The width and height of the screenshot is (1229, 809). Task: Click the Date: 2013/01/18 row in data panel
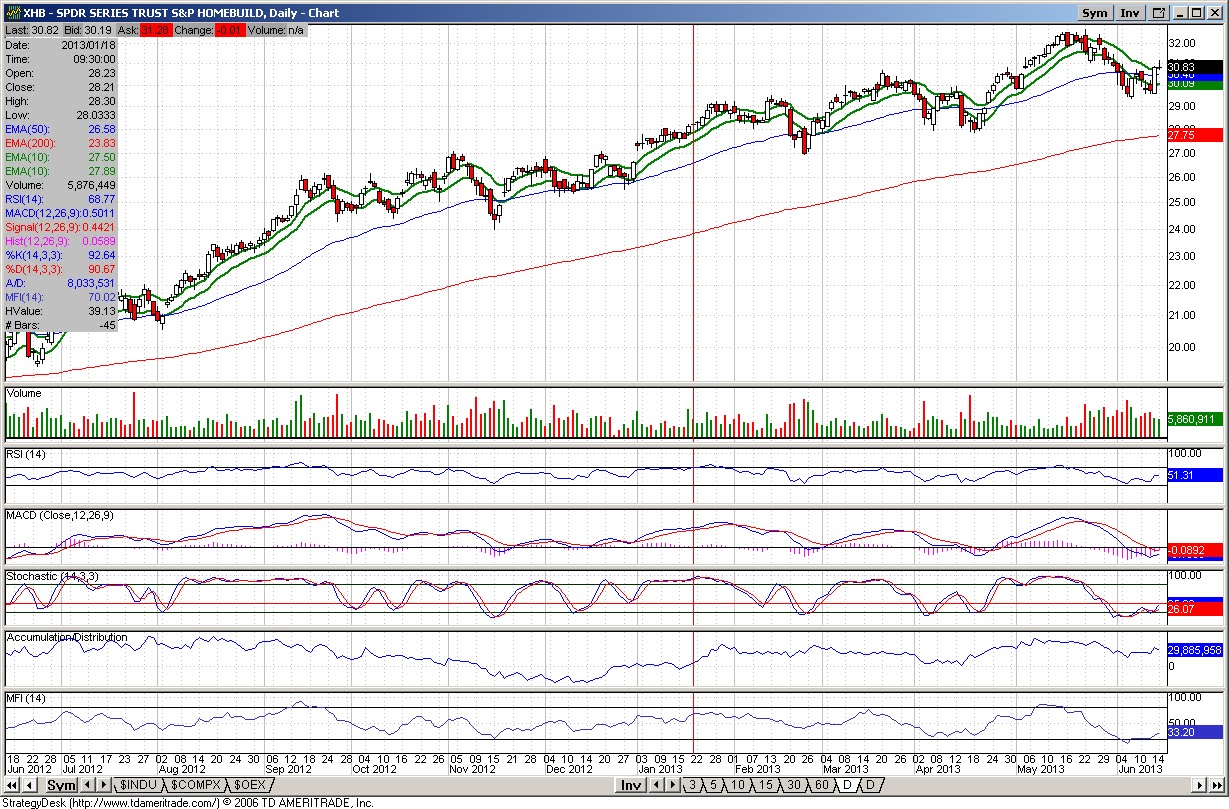pyautogui.click(x=61, y=45)
